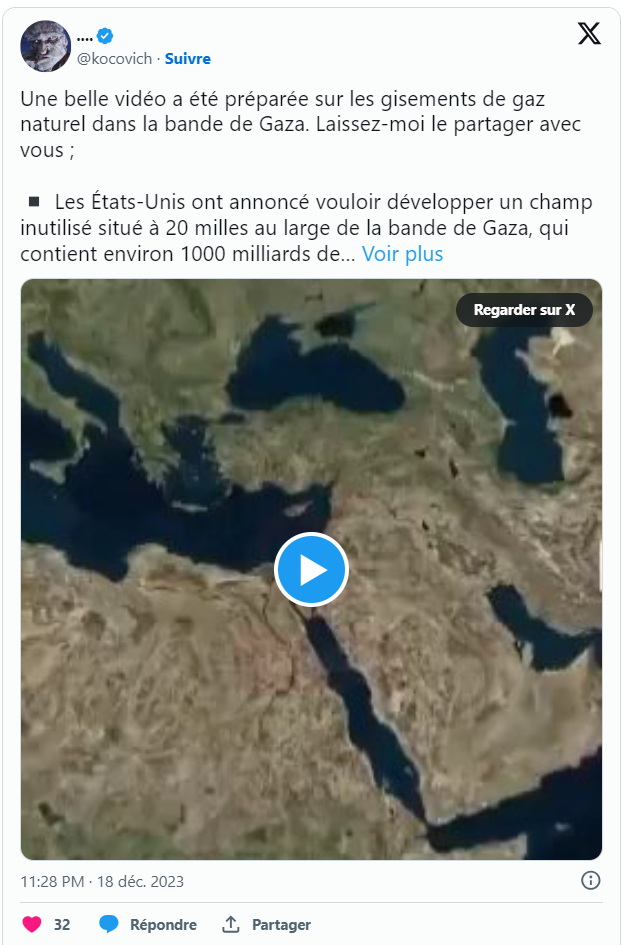Viewport: 629px width, 945px height.
Task: Play the embedded Gaza gas video
Action: point(311,570)
